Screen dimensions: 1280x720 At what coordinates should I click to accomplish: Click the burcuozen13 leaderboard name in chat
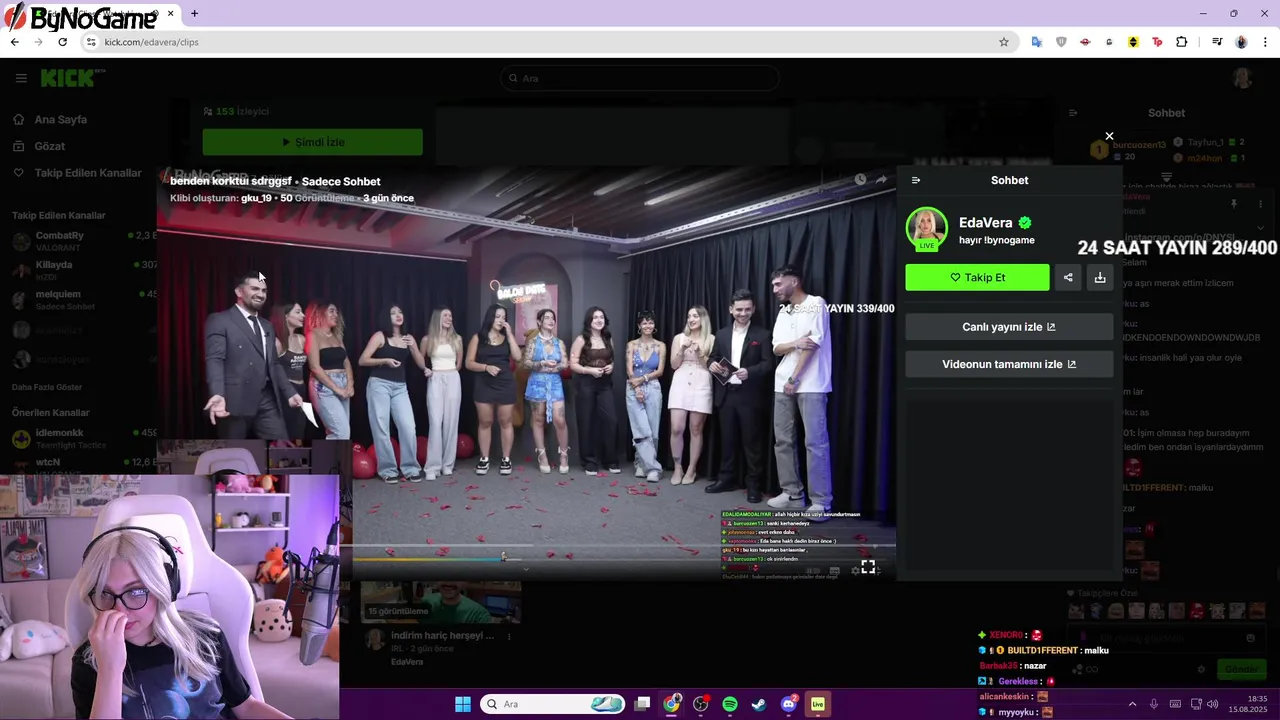click(x=1138, y=145)
